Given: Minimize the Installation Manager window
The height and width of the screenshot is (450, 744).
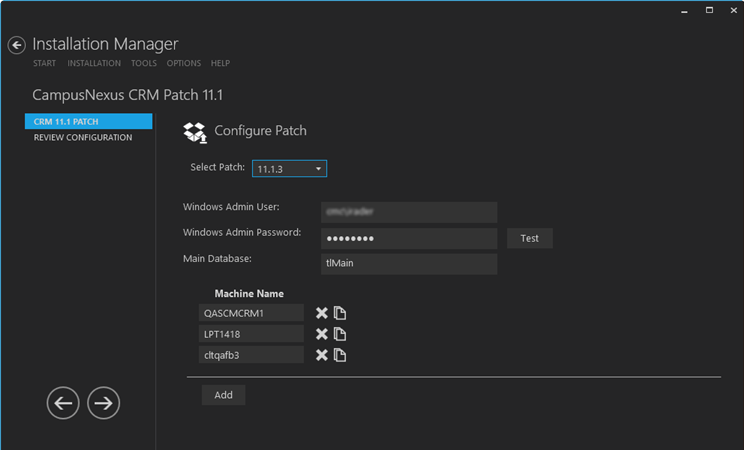Looking at the screenshot, I should point(684,10).
